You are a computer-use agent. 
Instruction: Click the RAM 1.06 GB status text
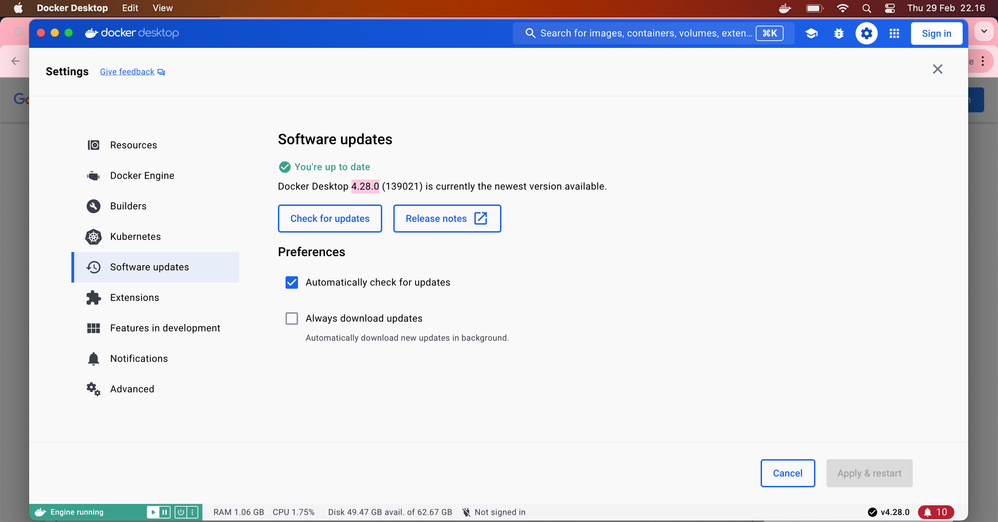pos(239,512)
